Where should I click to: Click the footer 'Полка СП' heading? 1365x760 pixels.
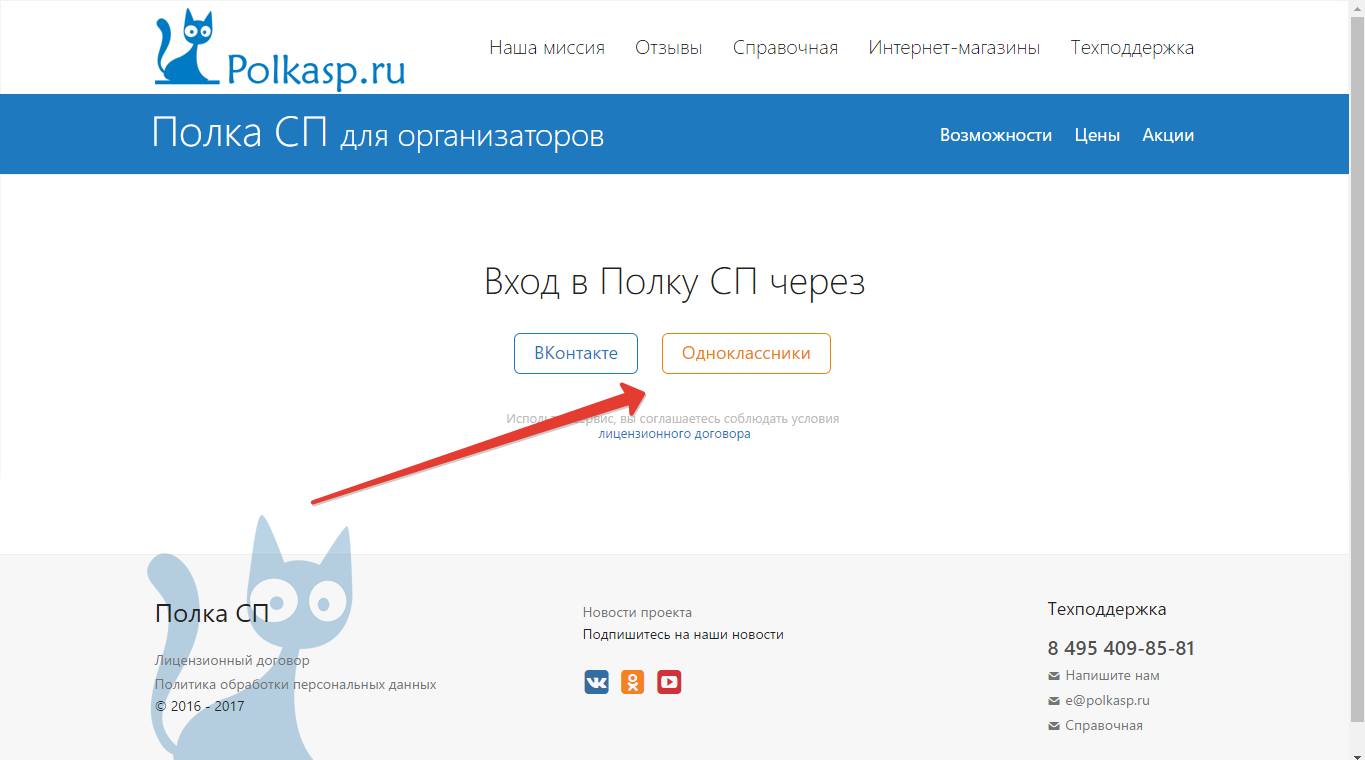(212, 613)
